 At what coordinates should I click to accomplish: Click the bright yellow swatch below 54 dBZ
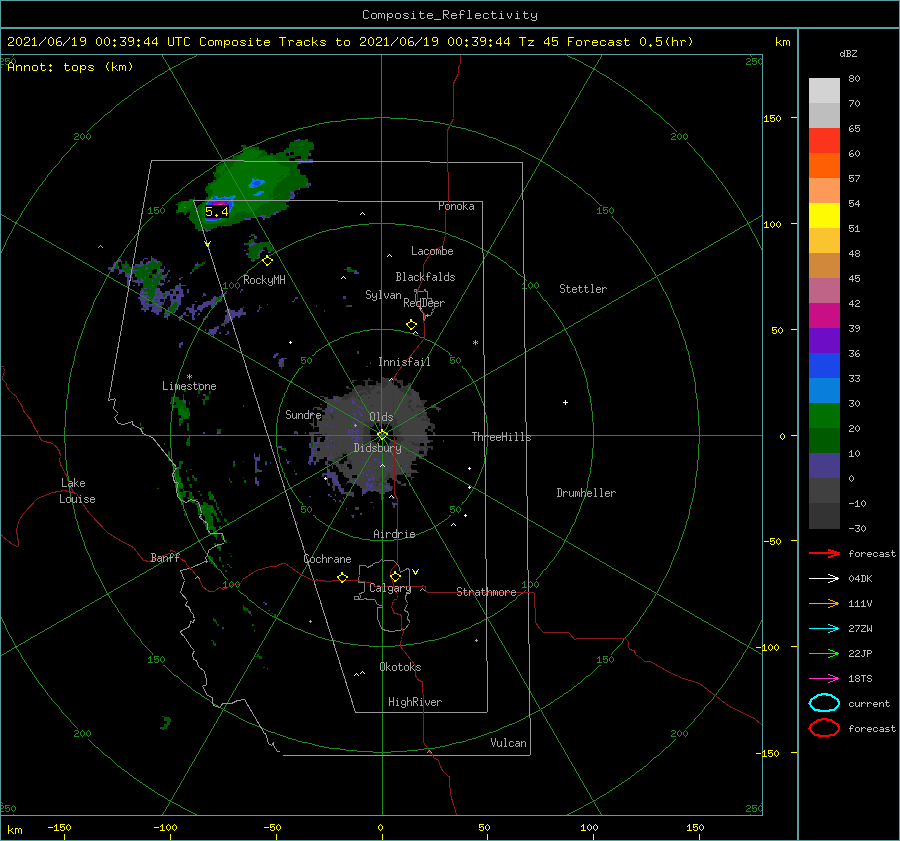824,215
